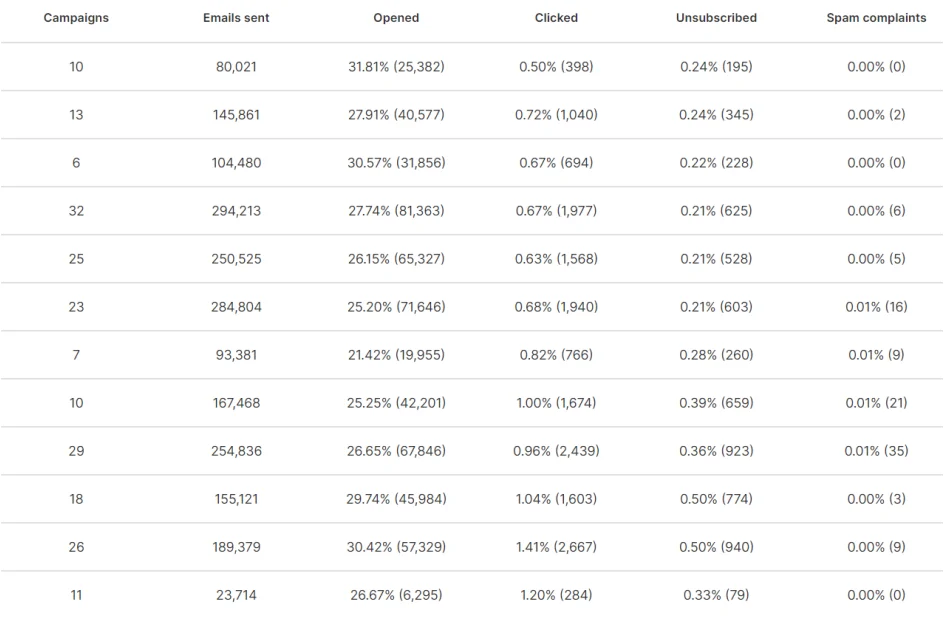This screenshot has width=950, height=620.
Task: Select the Unsubscribed column header
Action: tap(716, 18)
